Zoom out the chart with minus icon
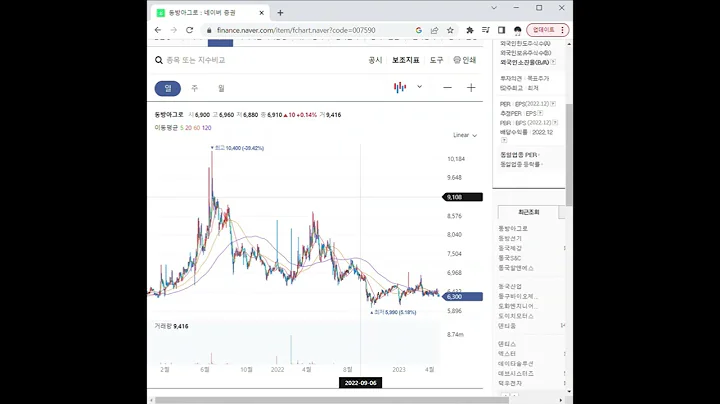 click(447, 88)
